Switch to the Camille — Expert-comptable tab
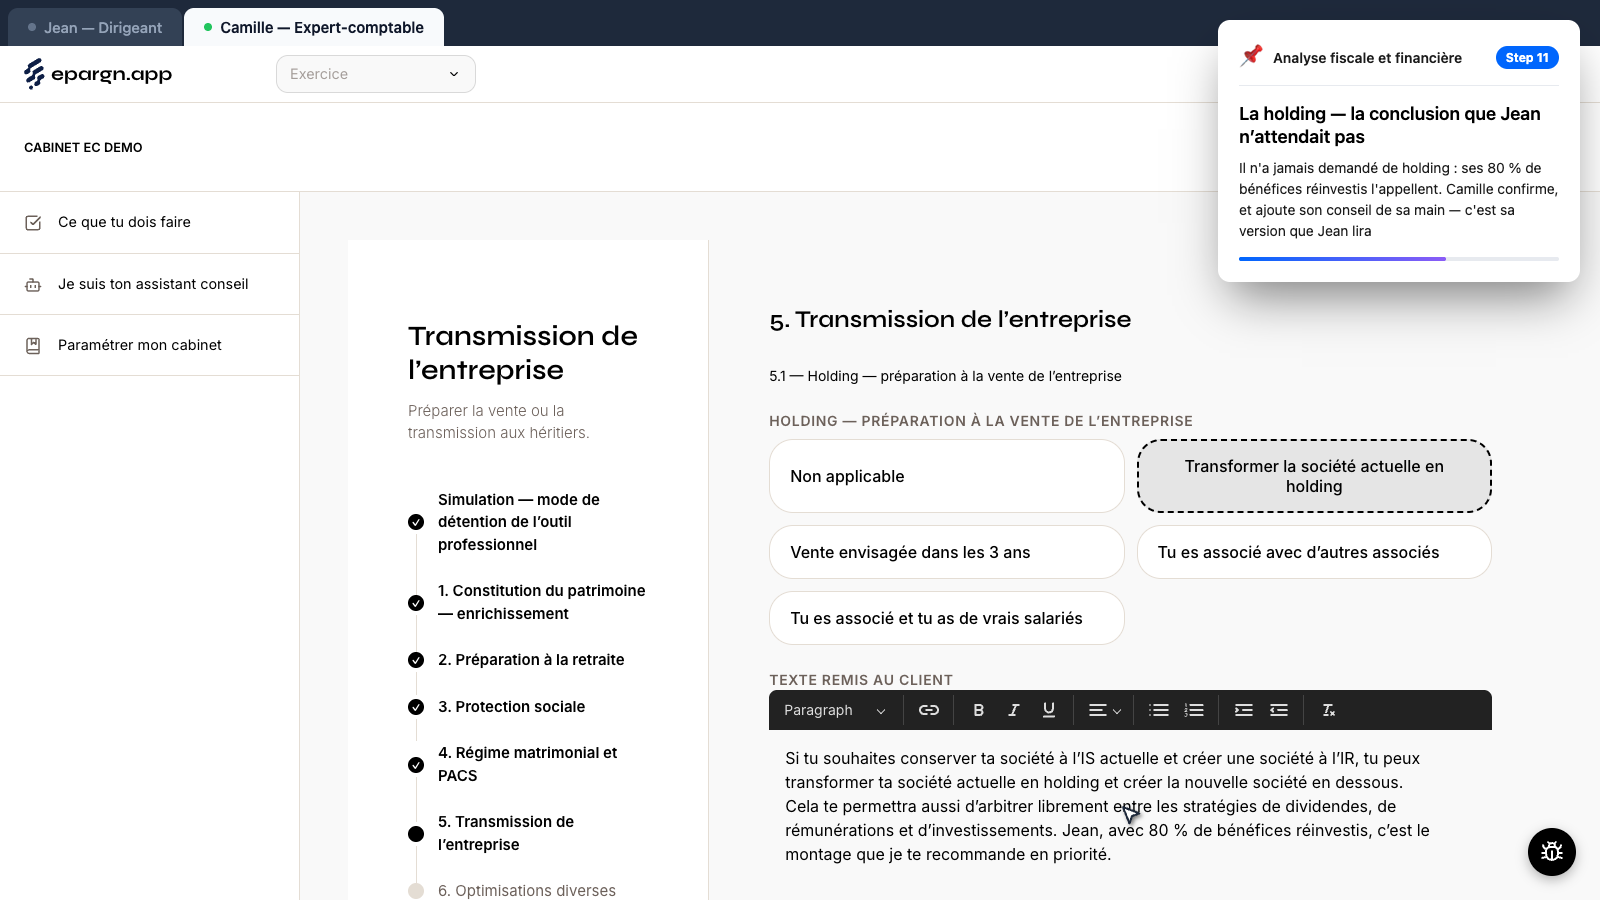Viewport: 1600px width, 900px height. [314, 28]
